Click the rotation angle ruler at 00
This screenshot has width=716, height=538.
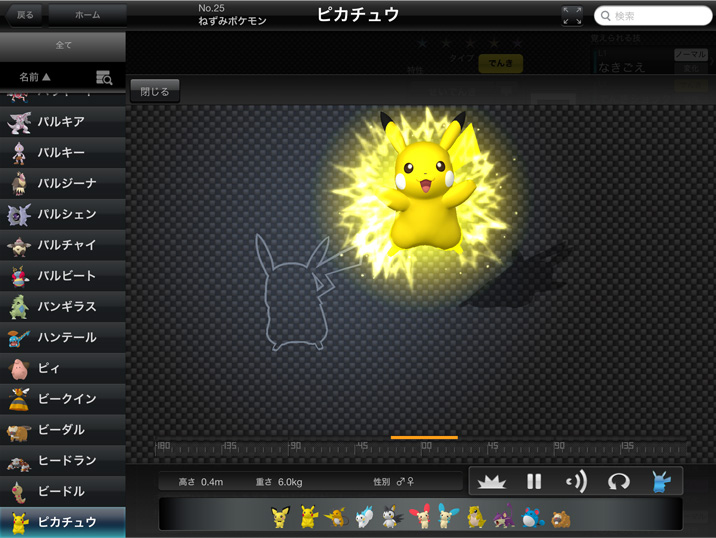(426, 446)
